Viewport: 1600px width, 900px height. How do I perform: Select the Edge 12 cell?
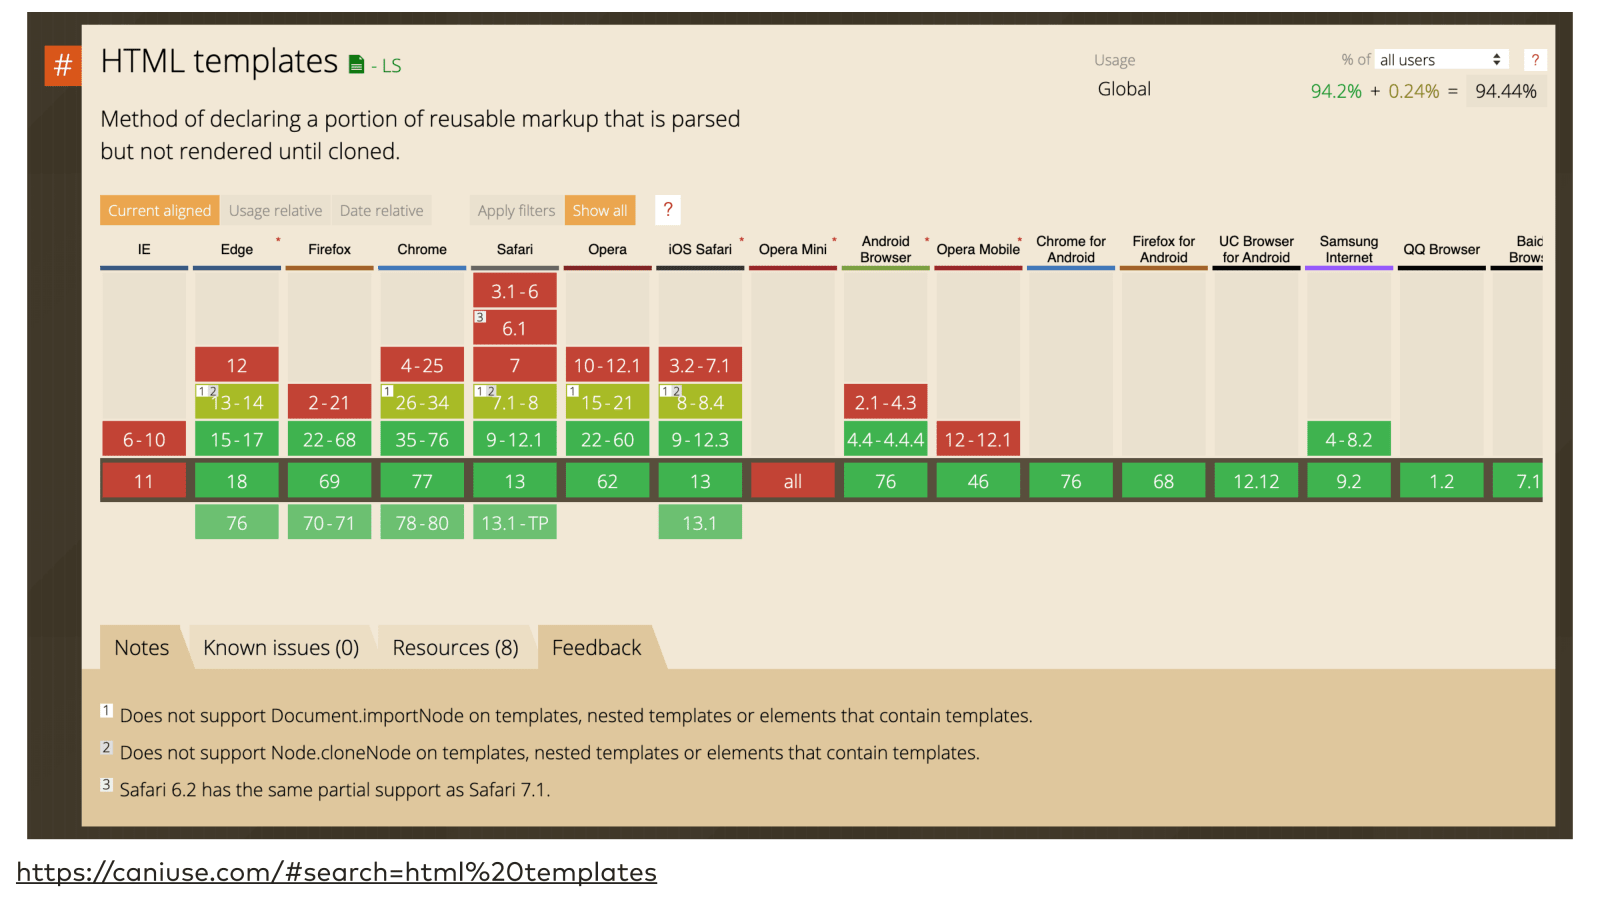pyautogui.click(x=237, y=365)
